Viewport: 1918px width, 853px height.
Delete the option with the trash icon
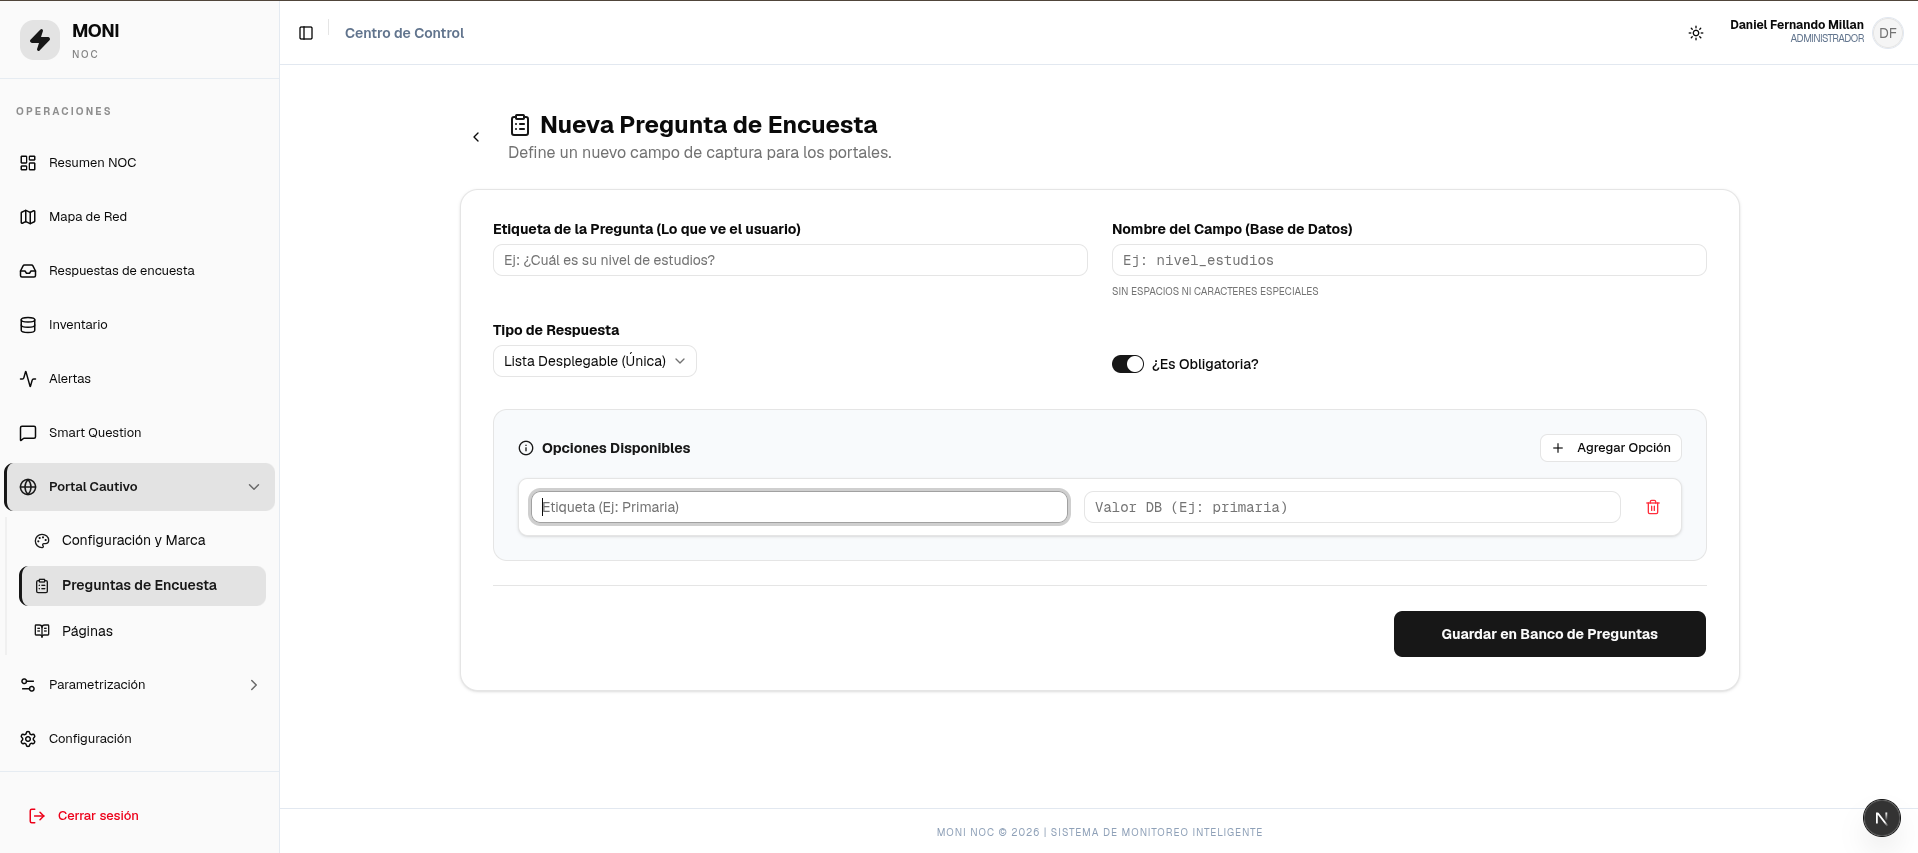tap(1653, 507)
